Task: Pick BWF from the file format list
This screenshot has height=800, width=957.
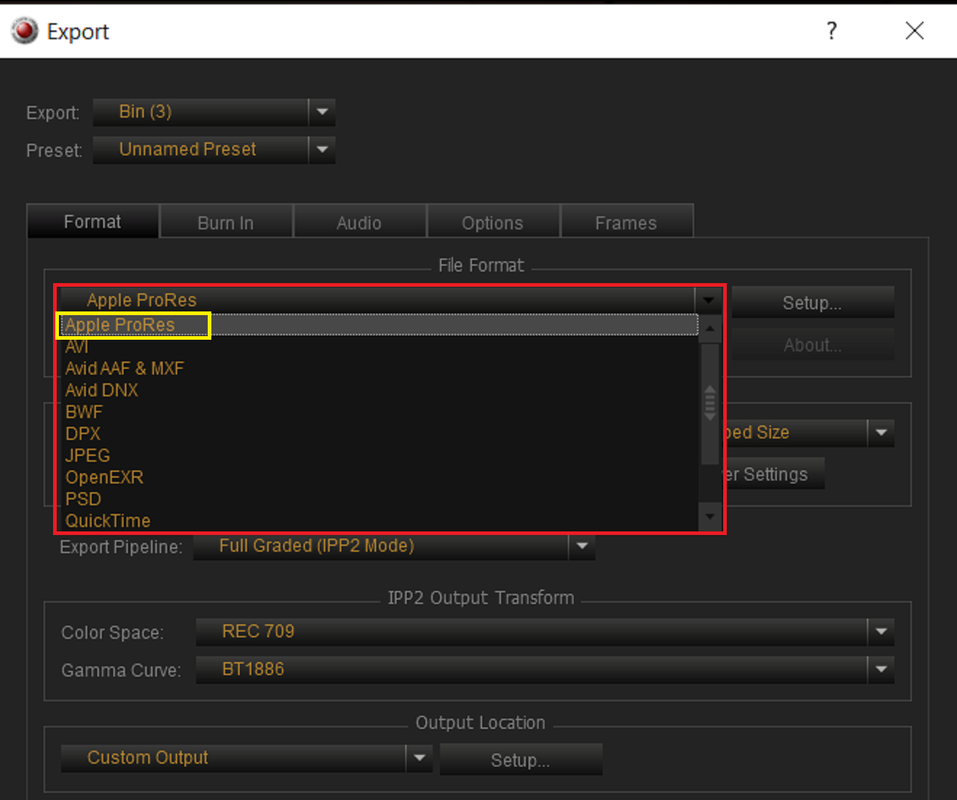Action: (378, 412)
